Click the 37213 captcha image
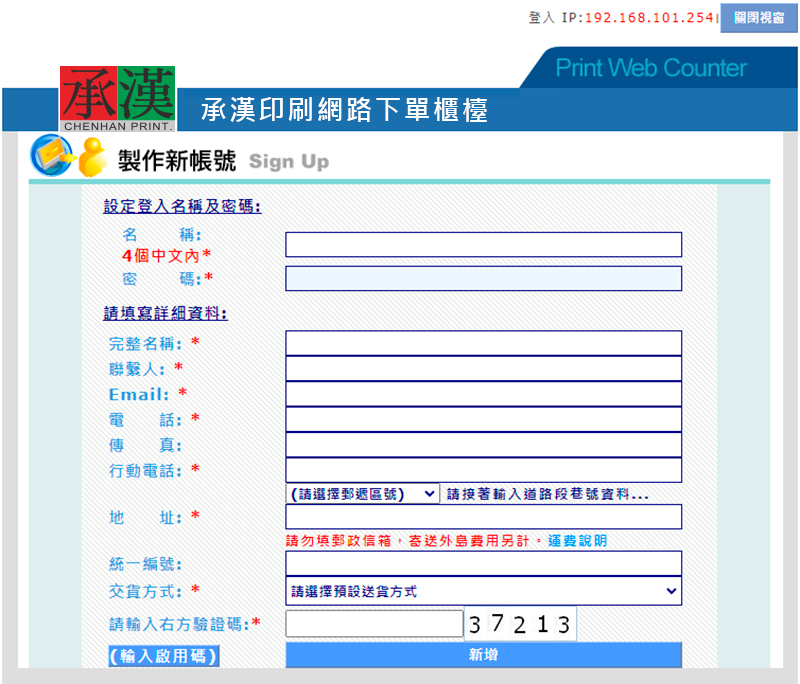This screenshot has height=684, width=800. (x=520, y=625)
